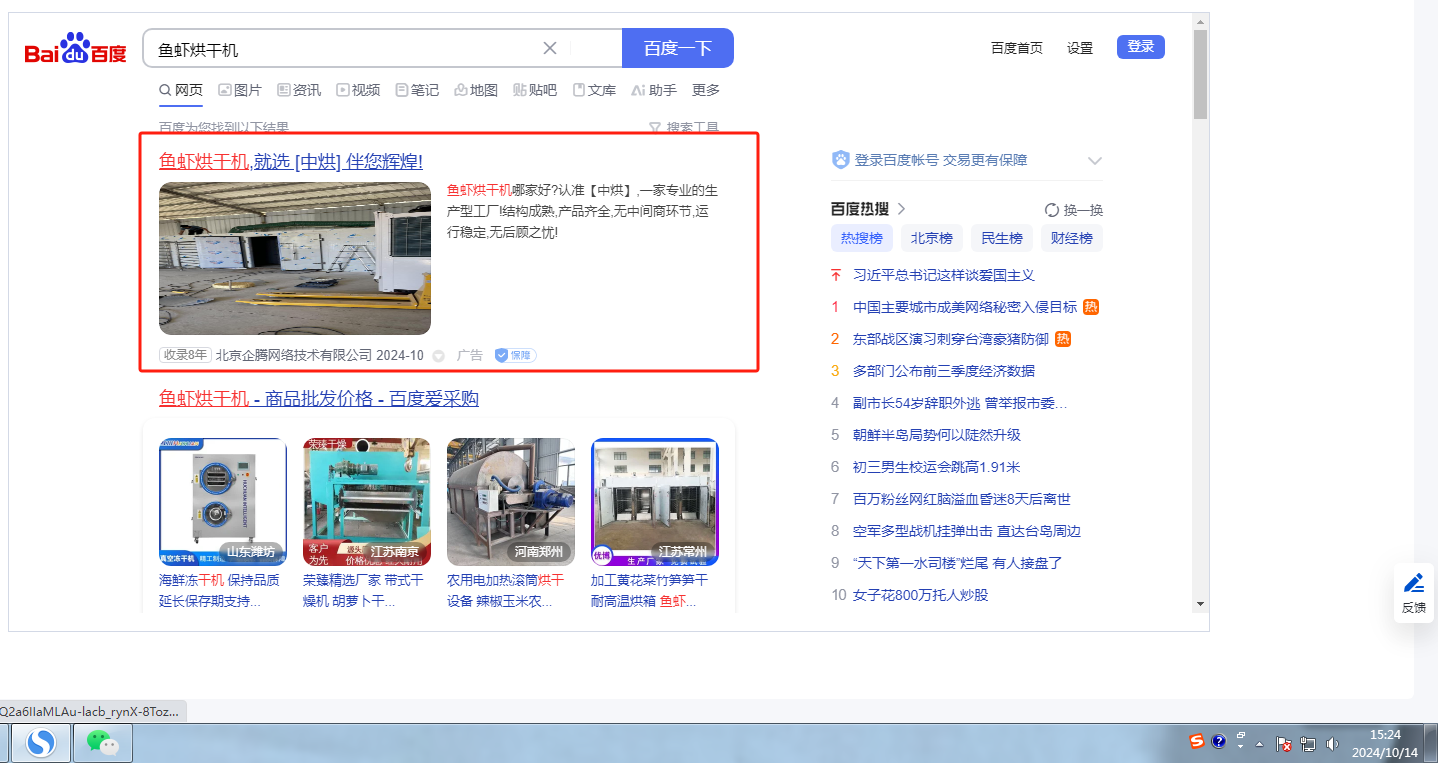1438x763 pixels.
Task: Click the blue help question-mark tray icon
Action: [x=1219, y=742]
